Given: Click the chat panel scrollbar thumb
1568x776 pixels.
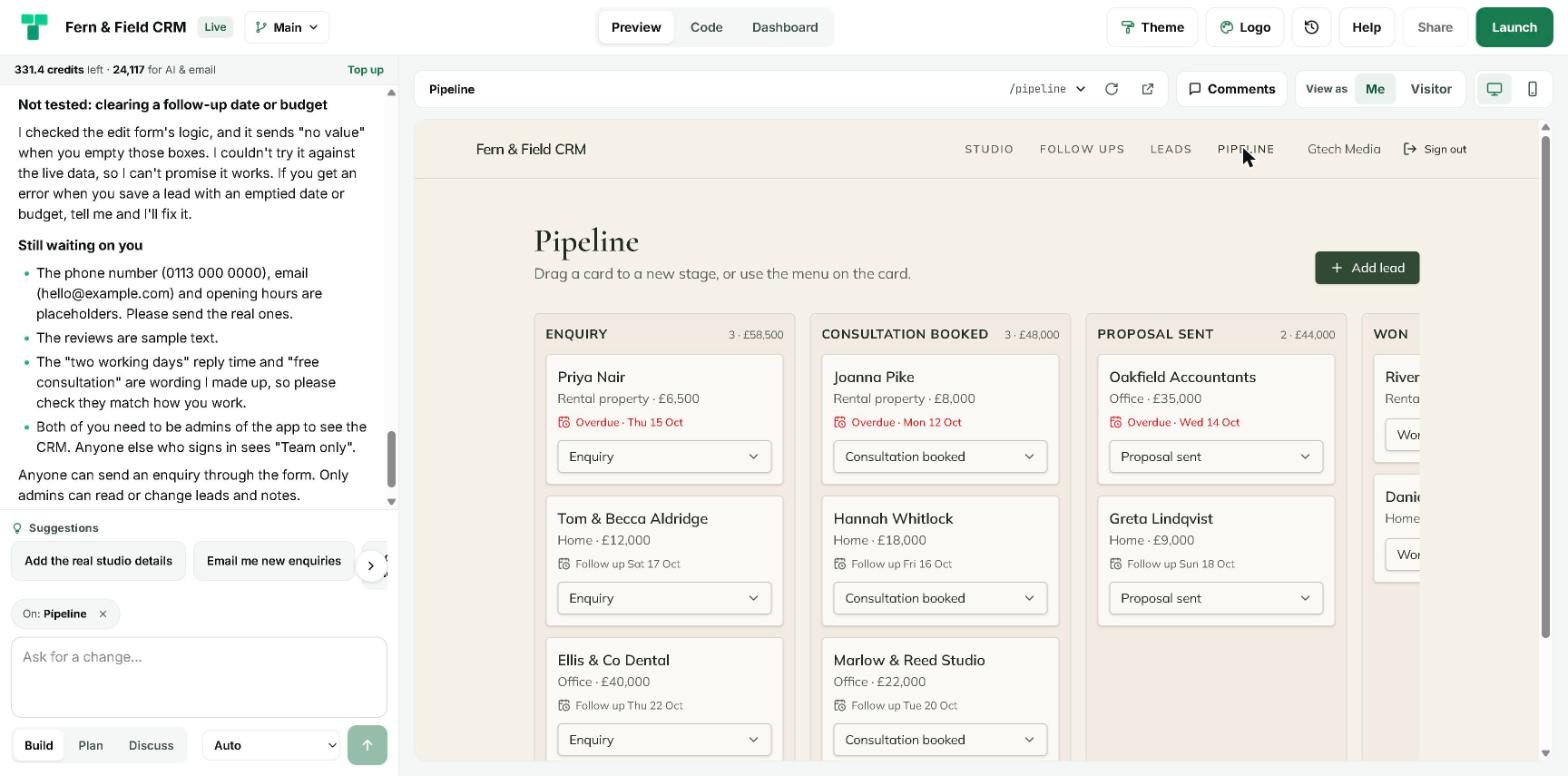Looking at the screenshot, I should [391, 459].
